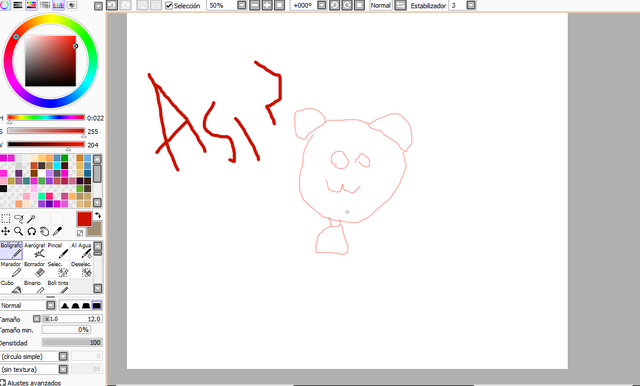Click the Normal view mode button
640x386 pixels.
380,5
